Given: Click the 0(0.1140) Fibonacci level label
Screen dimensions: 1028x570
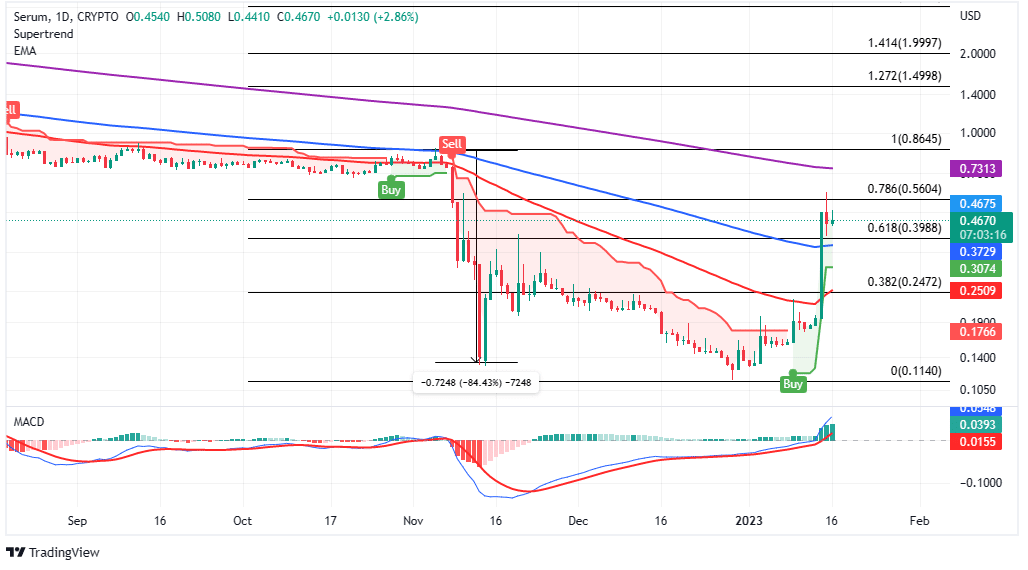Looking at the screenshot, I should [x=916, y=371].
